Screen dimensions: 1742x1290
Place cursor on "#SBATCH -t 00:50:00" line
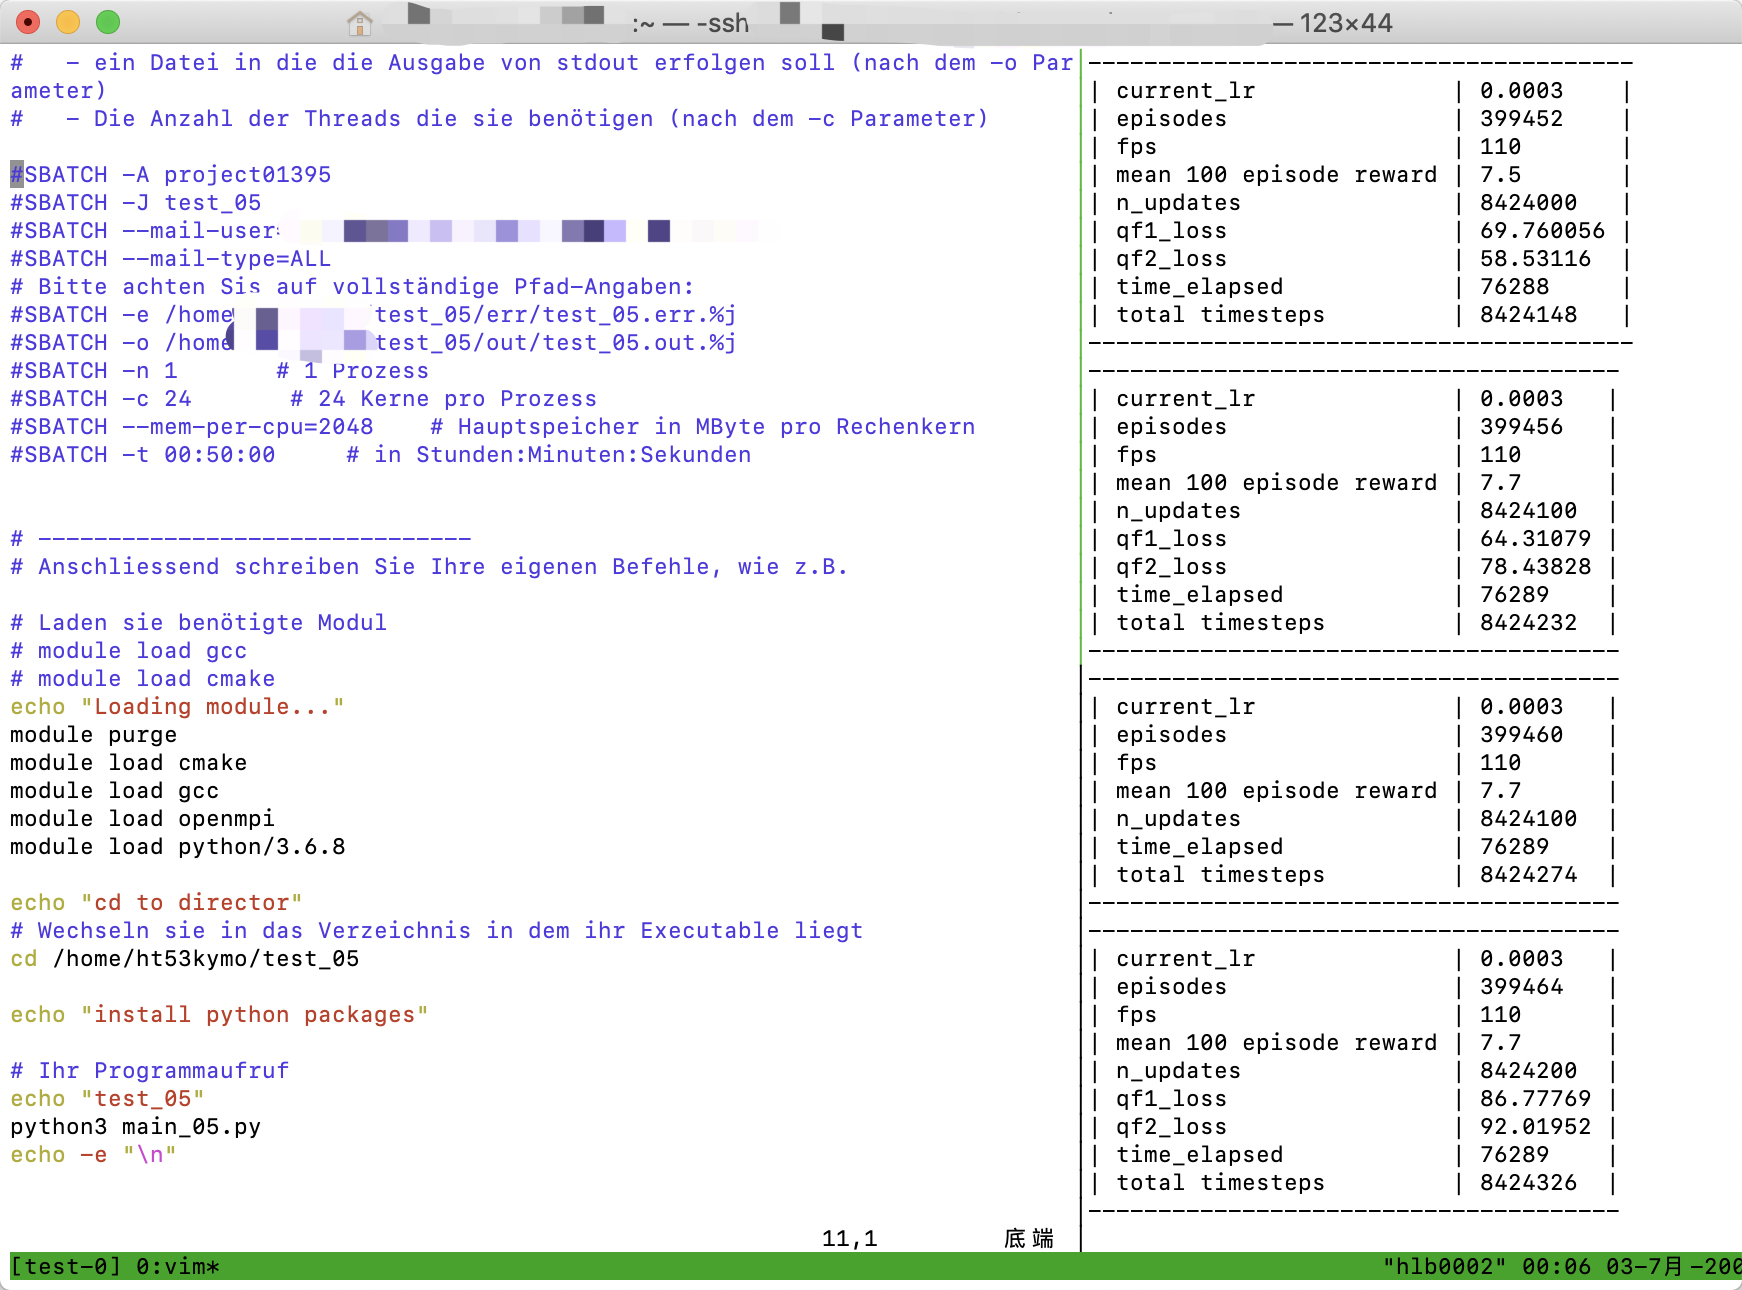coord(142,455)
